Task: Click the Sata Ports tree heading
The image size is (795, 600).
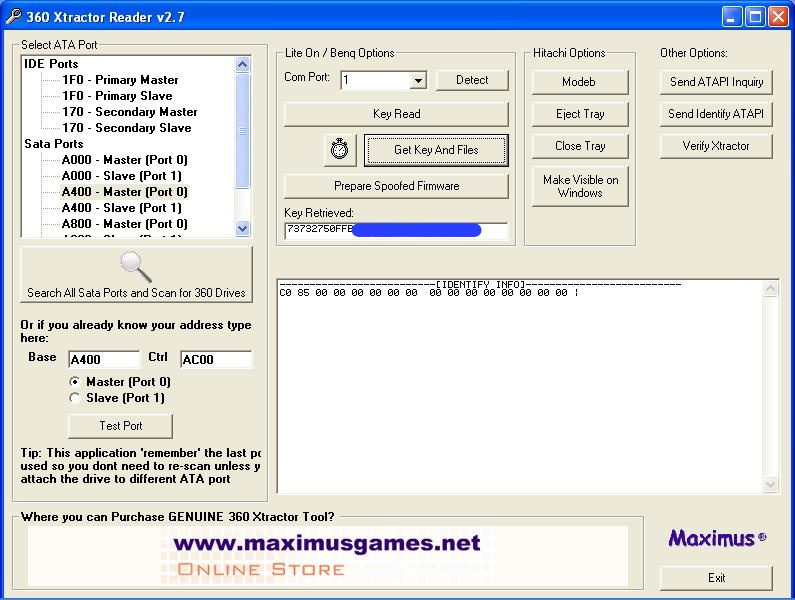Action: pos(54,144)
